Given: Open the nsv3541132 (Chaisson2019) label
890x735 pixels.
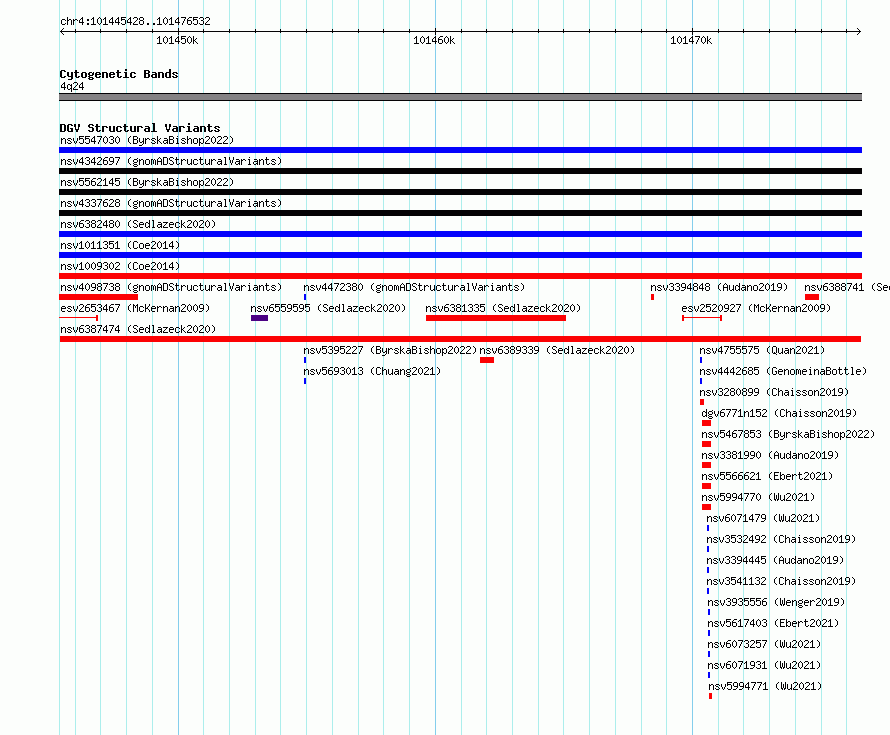Looking at the screenshot, I should click(x=781, y=581).
